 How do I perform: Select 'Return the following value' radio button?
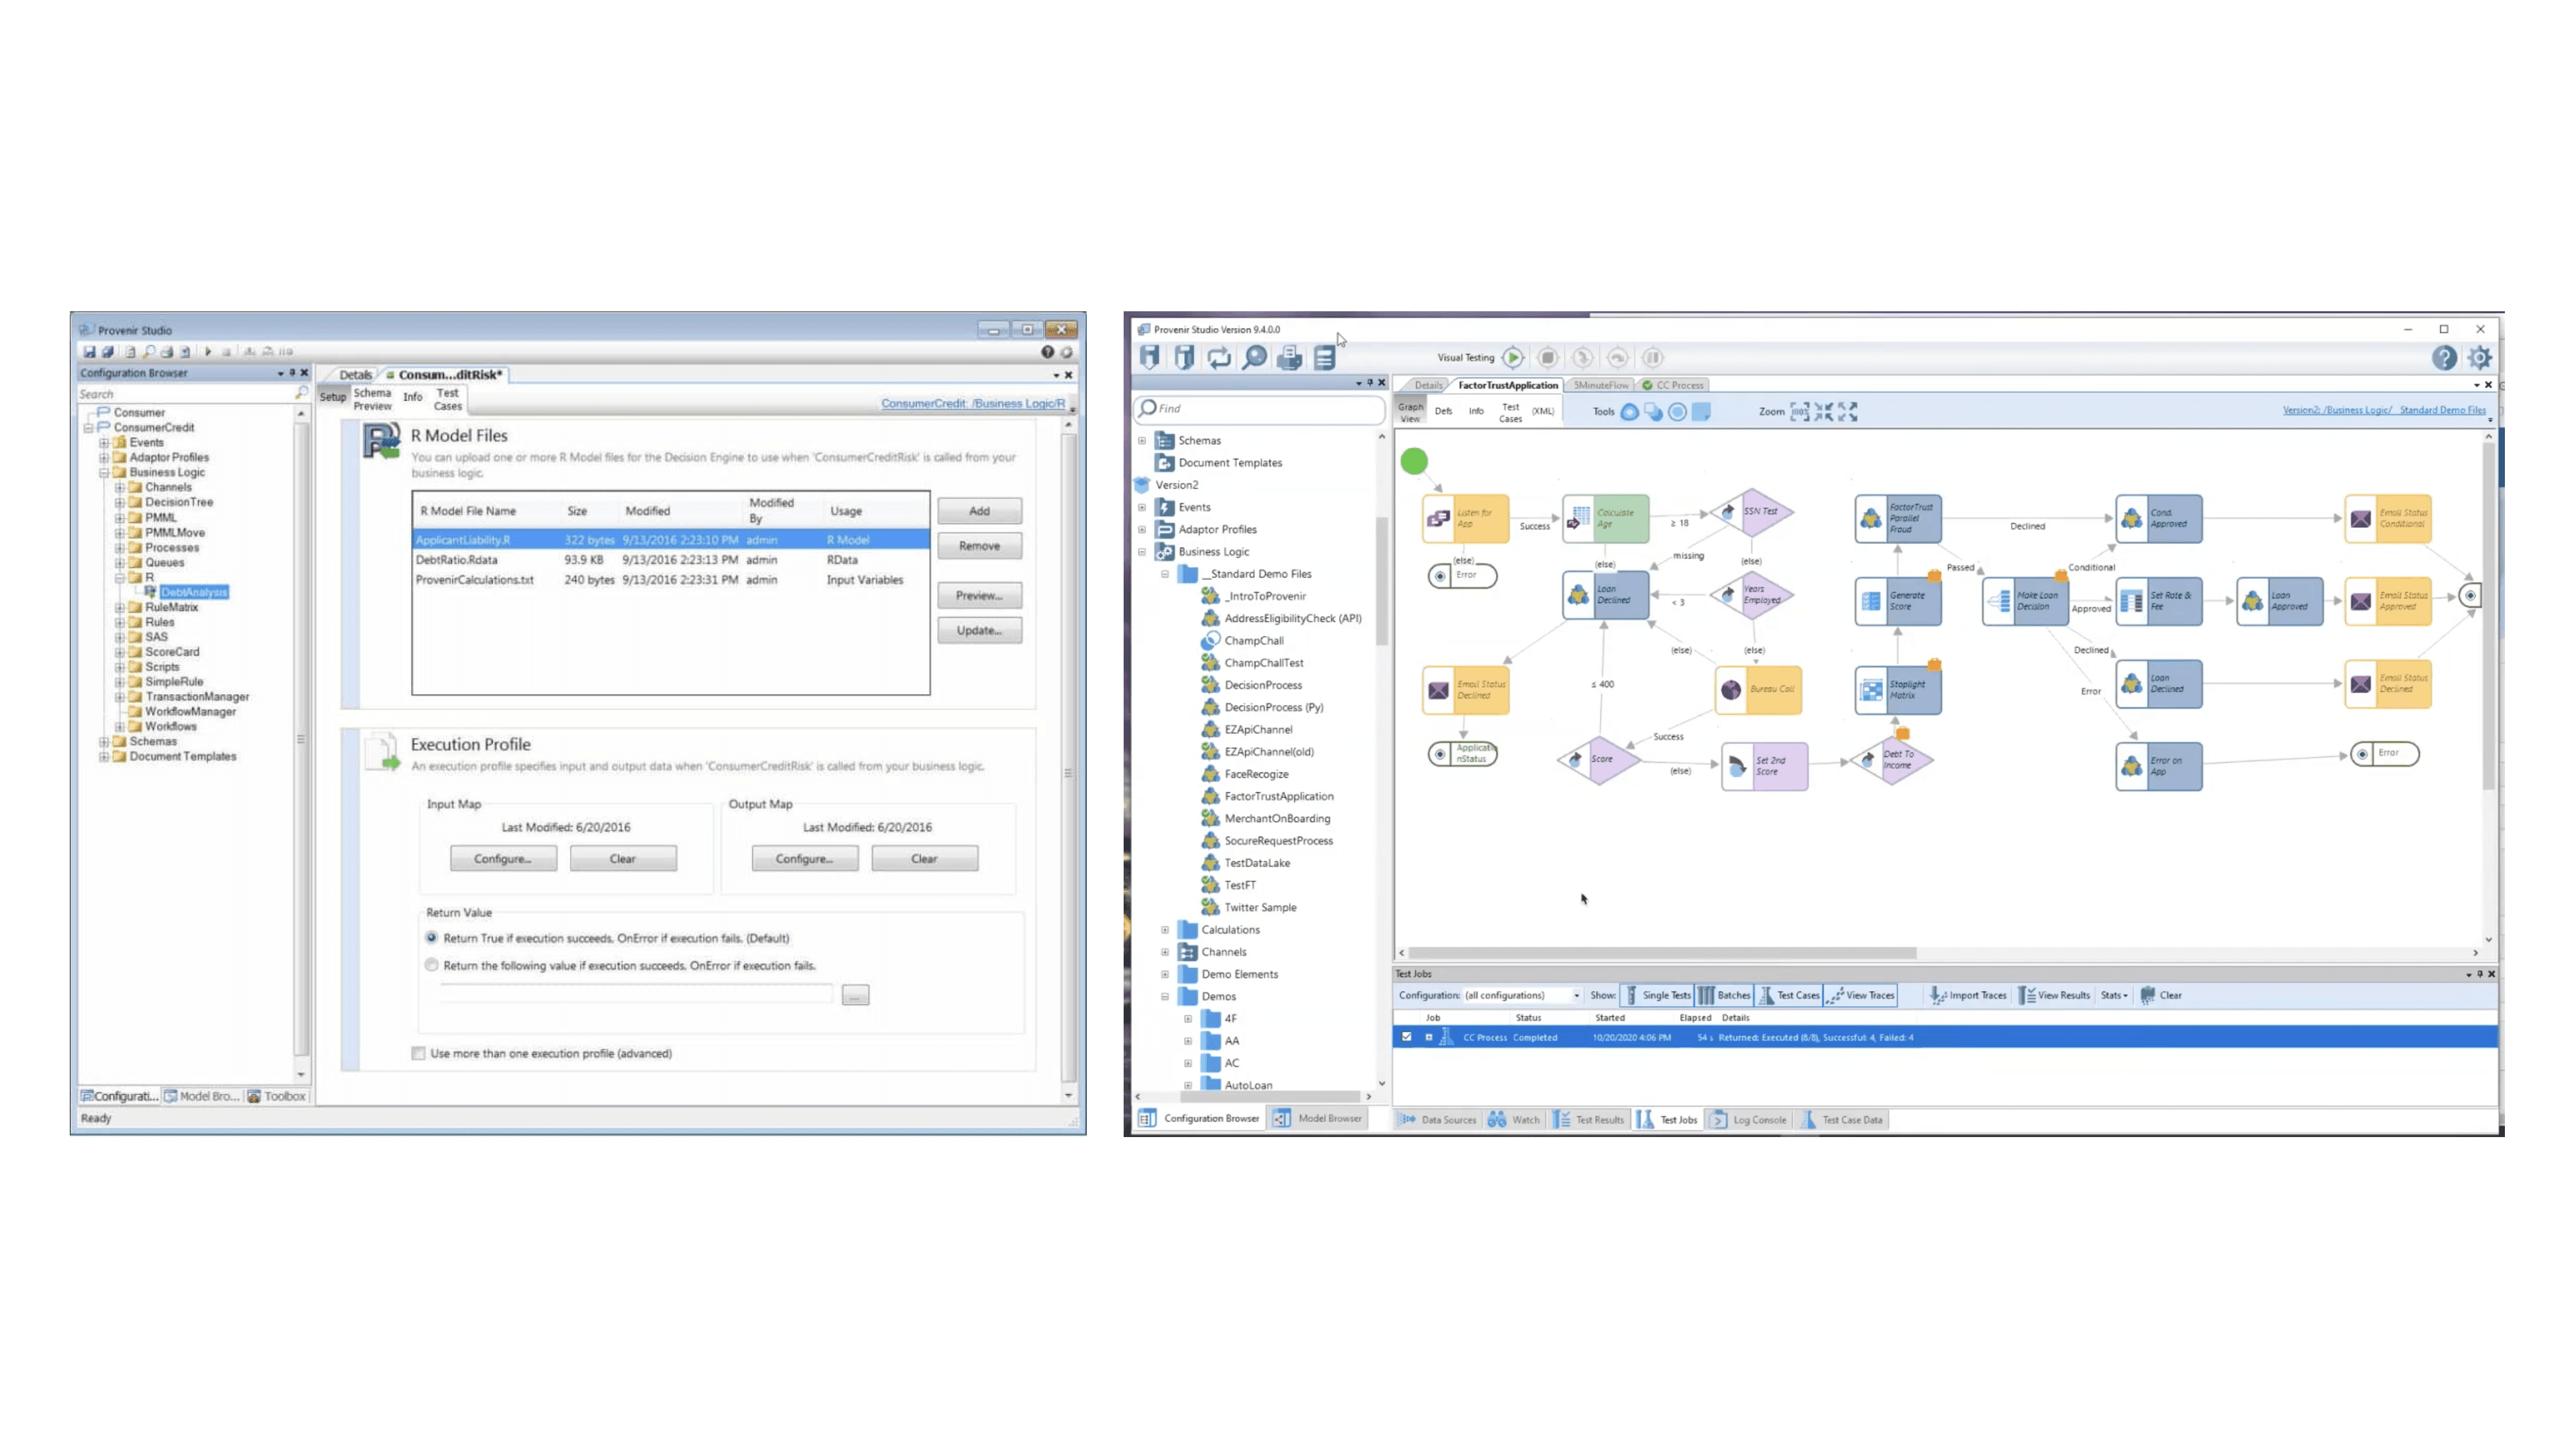click(x=432, y=965)
